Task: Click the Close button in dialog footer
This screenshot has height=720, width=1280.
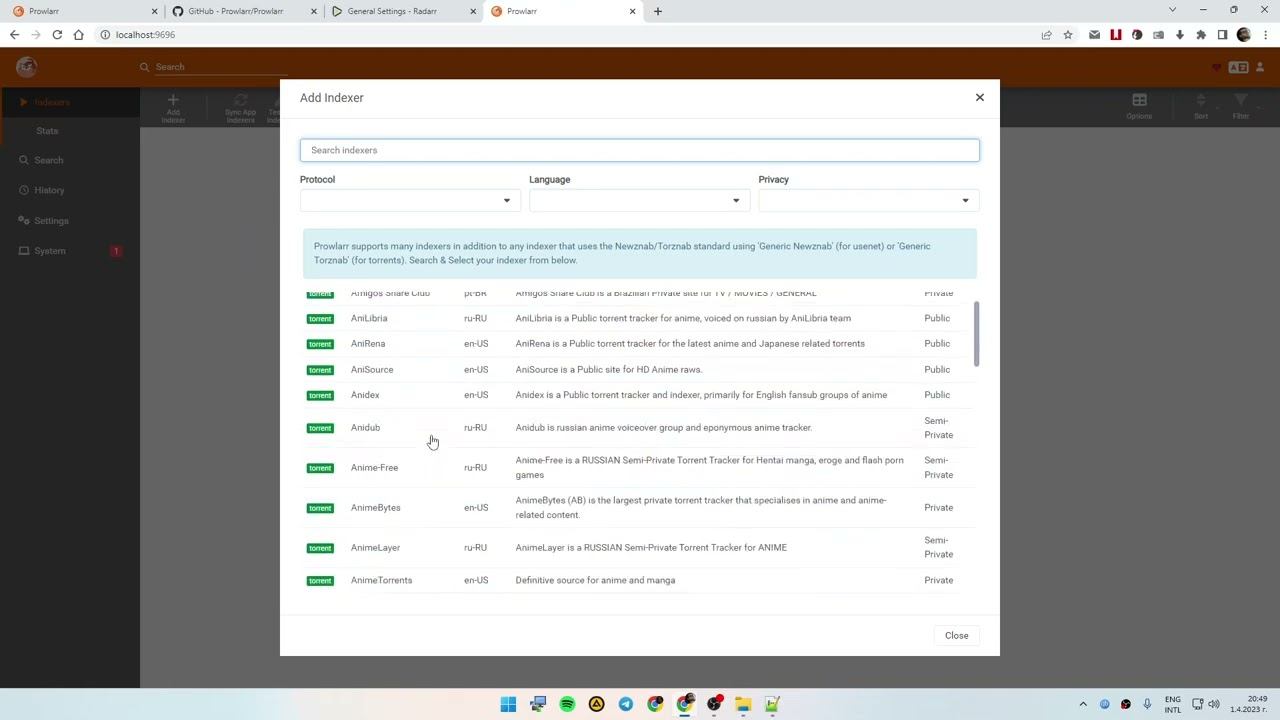Action: 956,635
